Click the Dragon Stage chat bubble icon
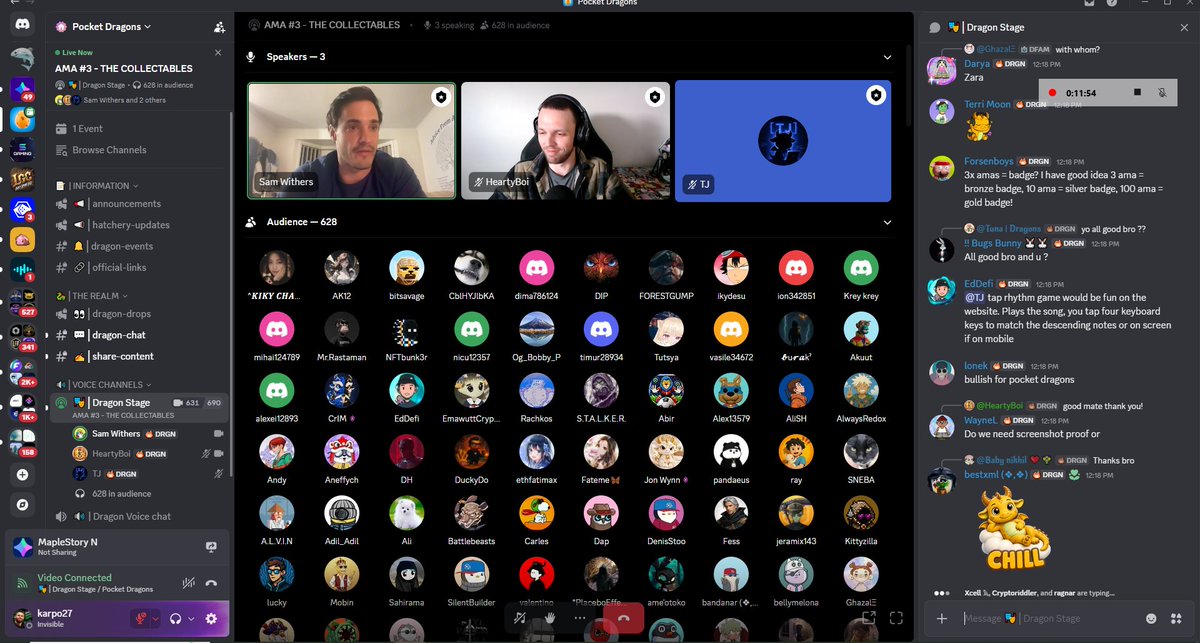 (x=934, y=28)
